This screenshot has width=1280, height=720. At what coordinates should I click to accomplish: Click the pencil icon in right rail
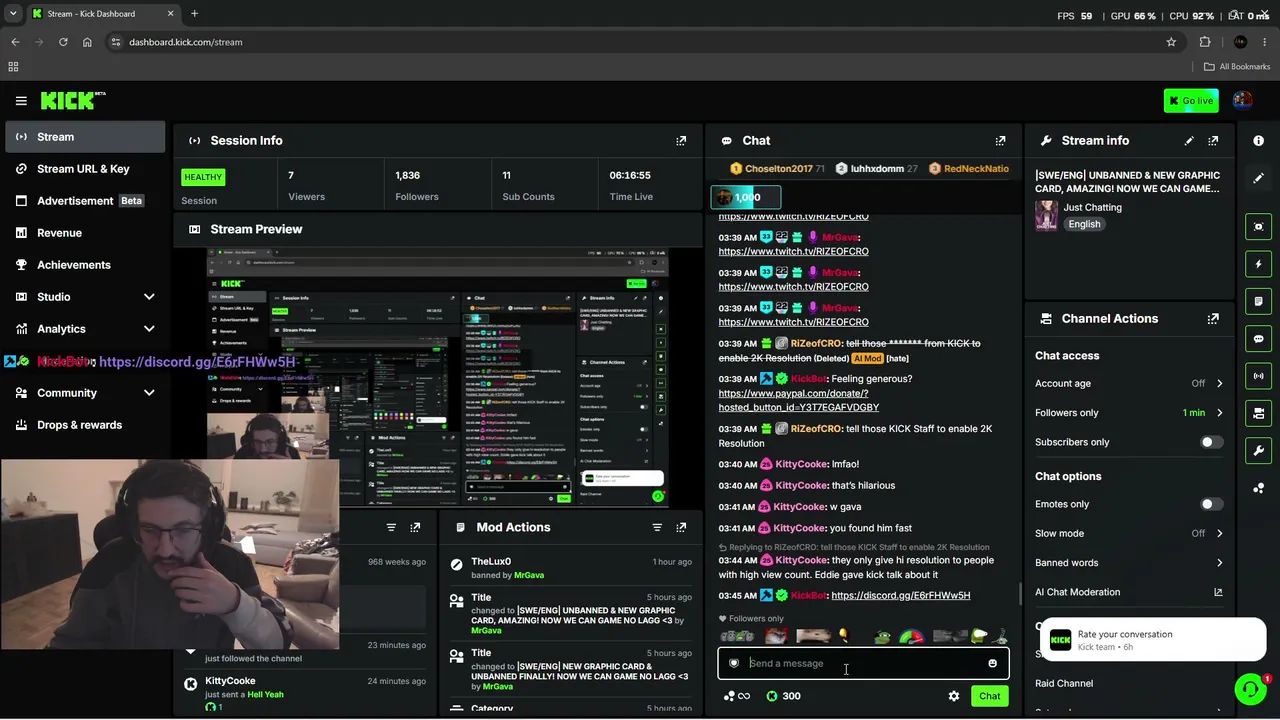[x=1259, y=178]
